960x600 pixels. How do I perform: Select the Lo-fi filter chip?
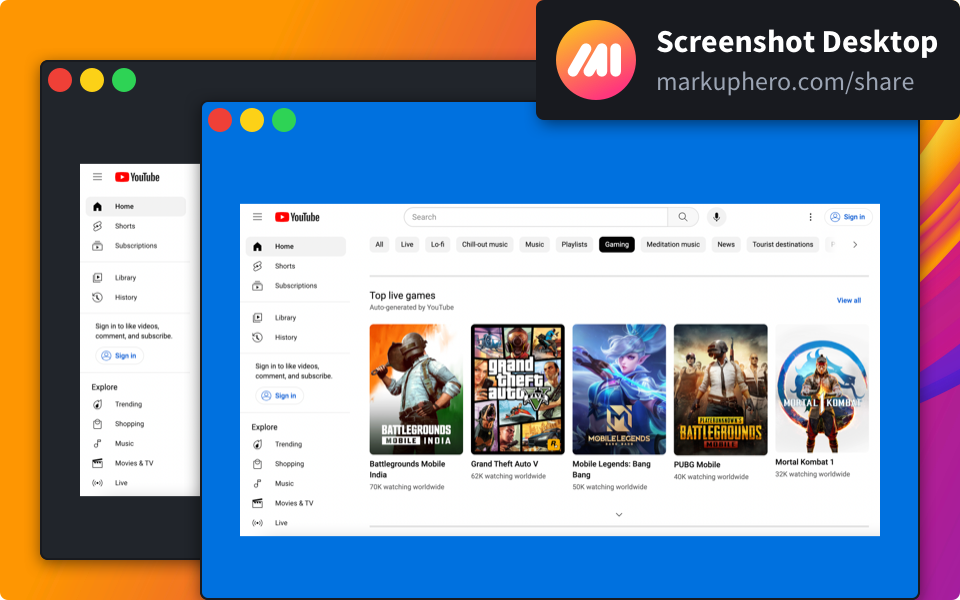[437, 244]
